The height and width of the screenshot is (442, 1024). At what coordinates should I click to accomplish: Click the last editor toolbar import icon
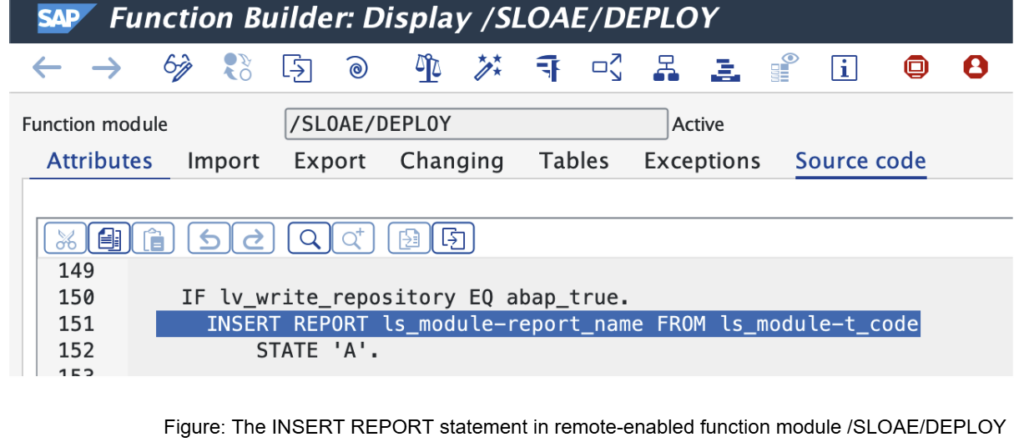453,238
